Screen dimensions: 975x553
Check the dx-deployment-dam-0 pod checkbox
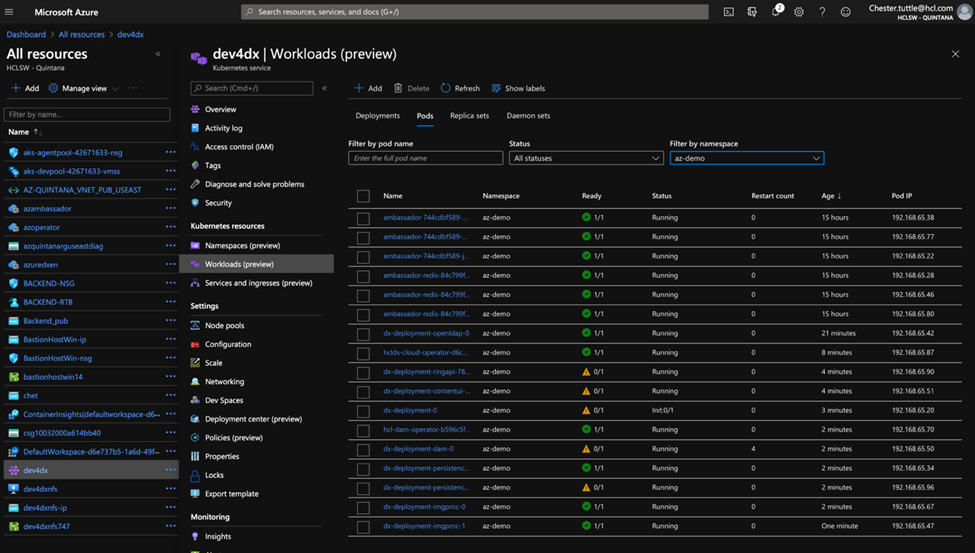(x=363, y=450)
